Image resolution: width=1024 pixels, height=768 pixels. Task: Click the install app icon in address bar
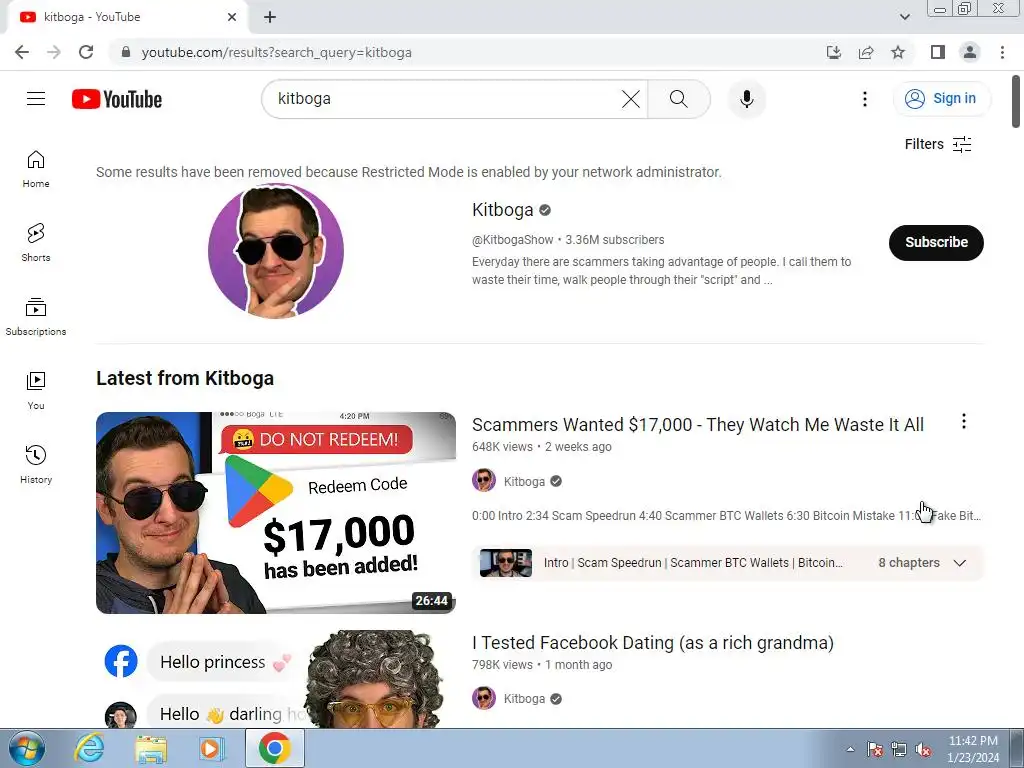pyautogui.click(x=833, y=52)
